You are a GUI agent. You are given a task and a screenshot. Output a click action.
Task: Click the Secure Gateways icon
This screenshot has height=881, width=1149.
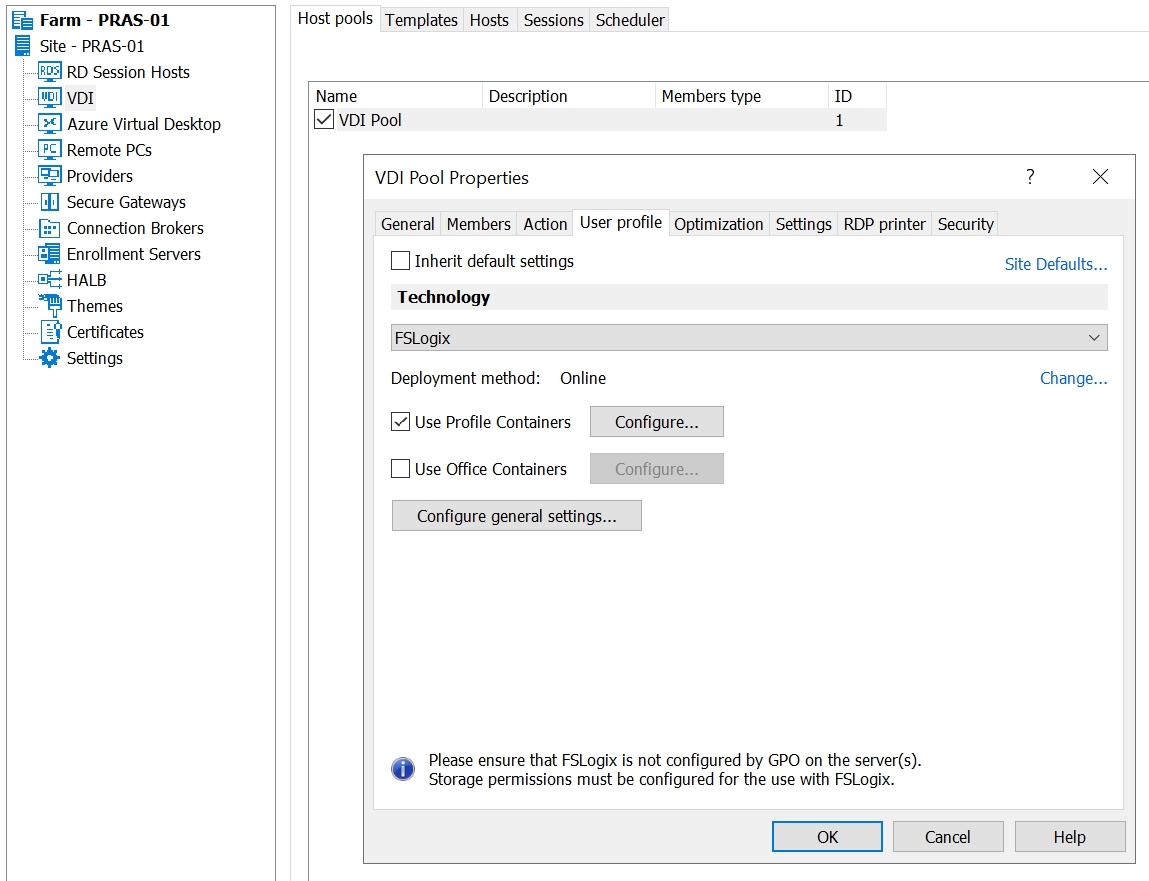point(50,202)
